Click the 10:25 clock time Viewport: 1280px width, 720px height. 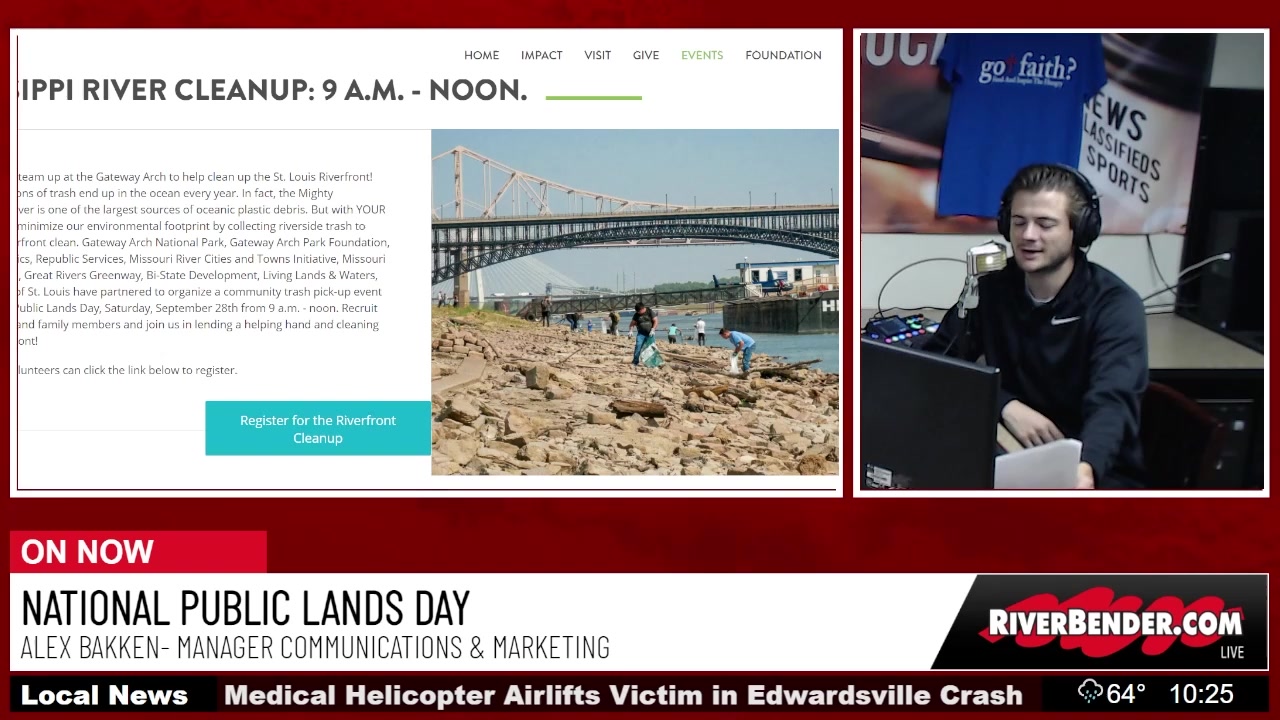point(1201,693)
